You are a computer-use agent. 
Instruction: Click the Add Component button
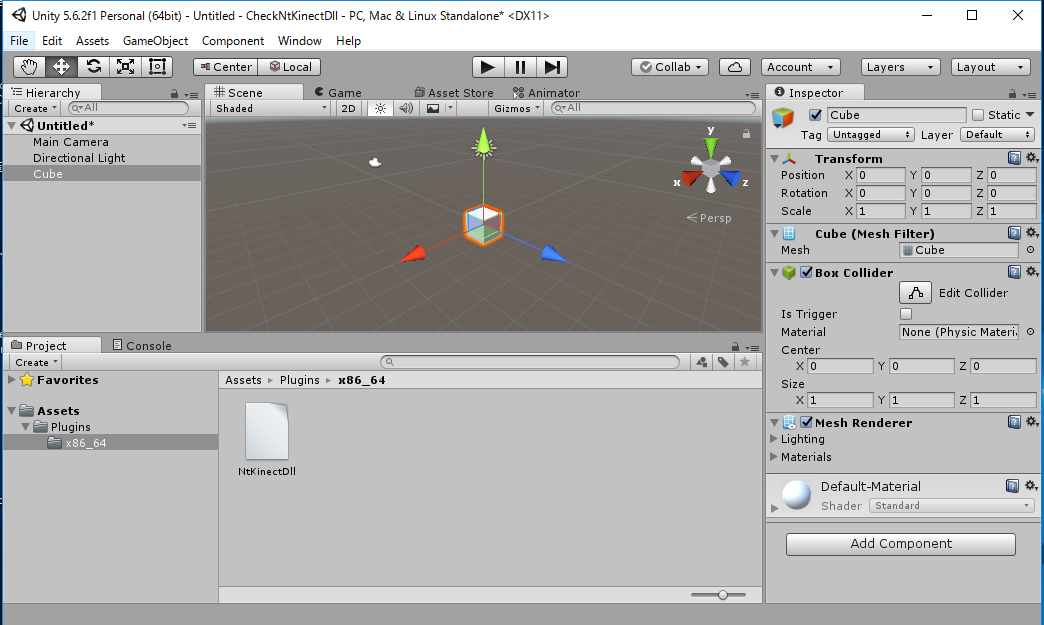coord(900,544)
